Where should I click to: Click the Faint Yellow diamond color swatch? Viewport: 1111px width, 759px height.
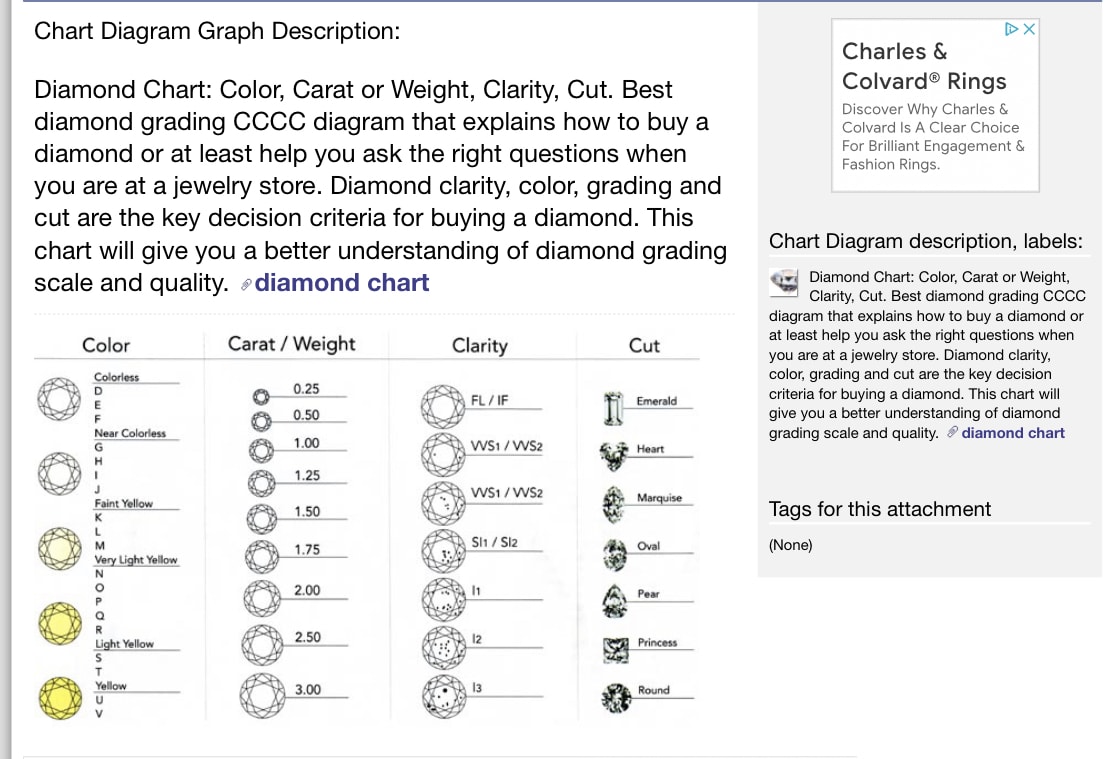[x=56, y=545]
